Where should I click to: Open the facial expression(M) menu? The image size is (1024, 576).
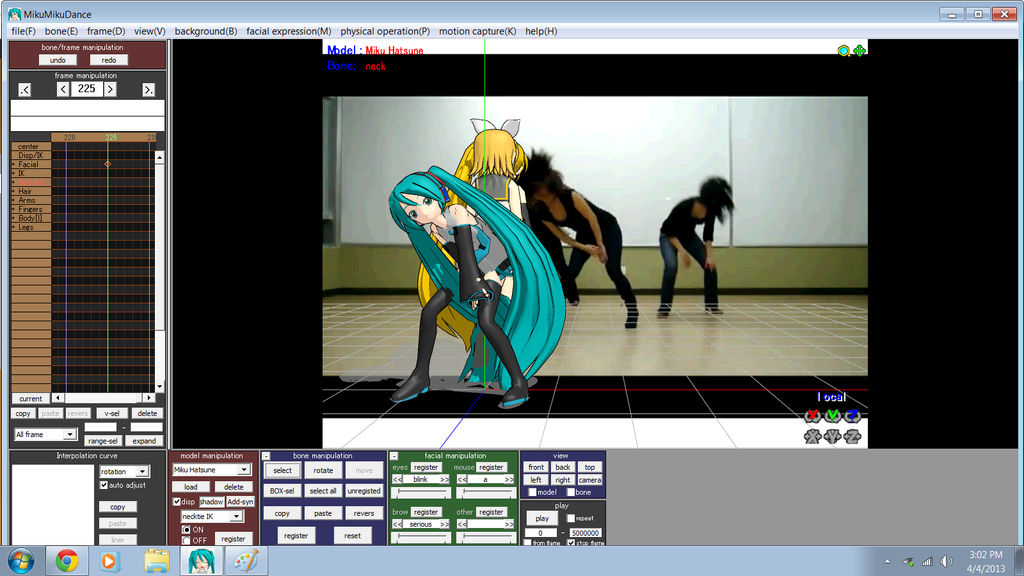click(x=289, y=31)
